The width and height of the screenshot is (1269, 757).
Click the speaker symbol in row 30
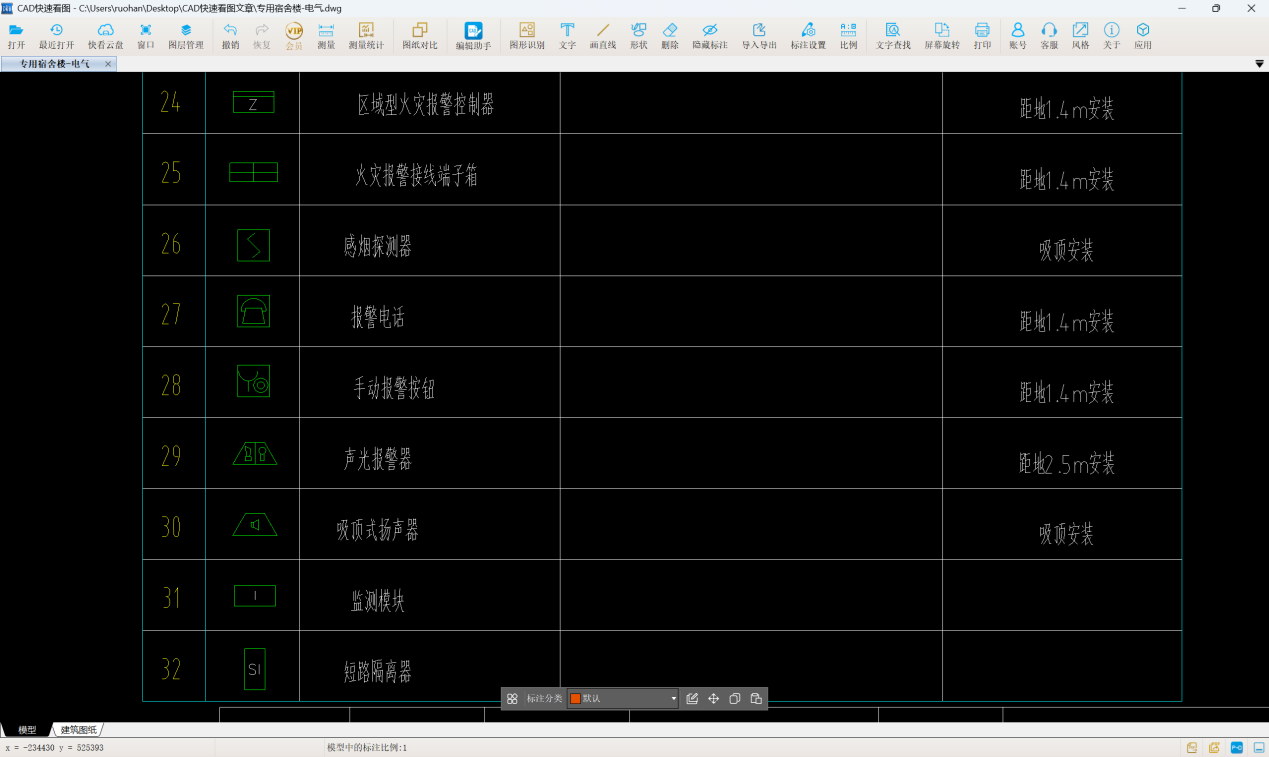tap(255, 525)
